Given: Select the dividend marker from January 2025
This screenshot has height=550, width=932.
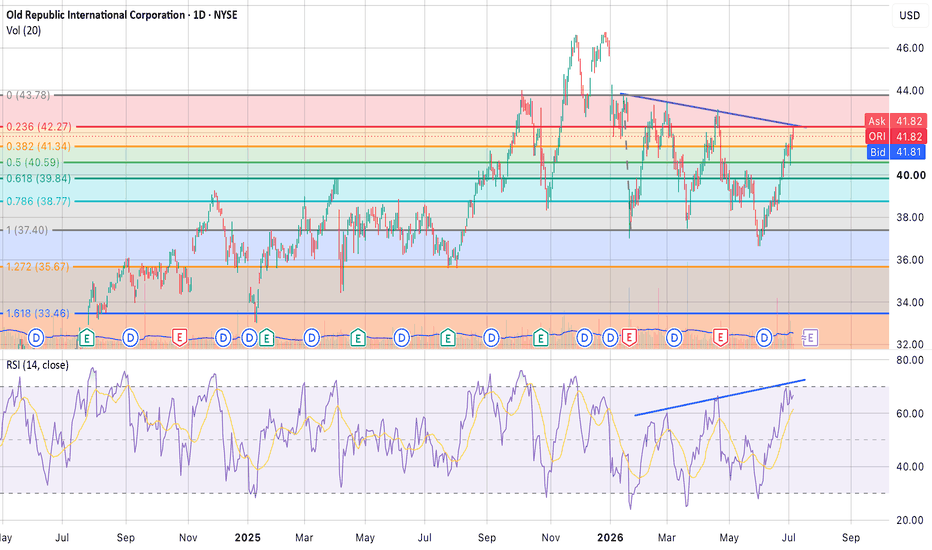Looking at the screenshot, I should (x=250, y=338).
